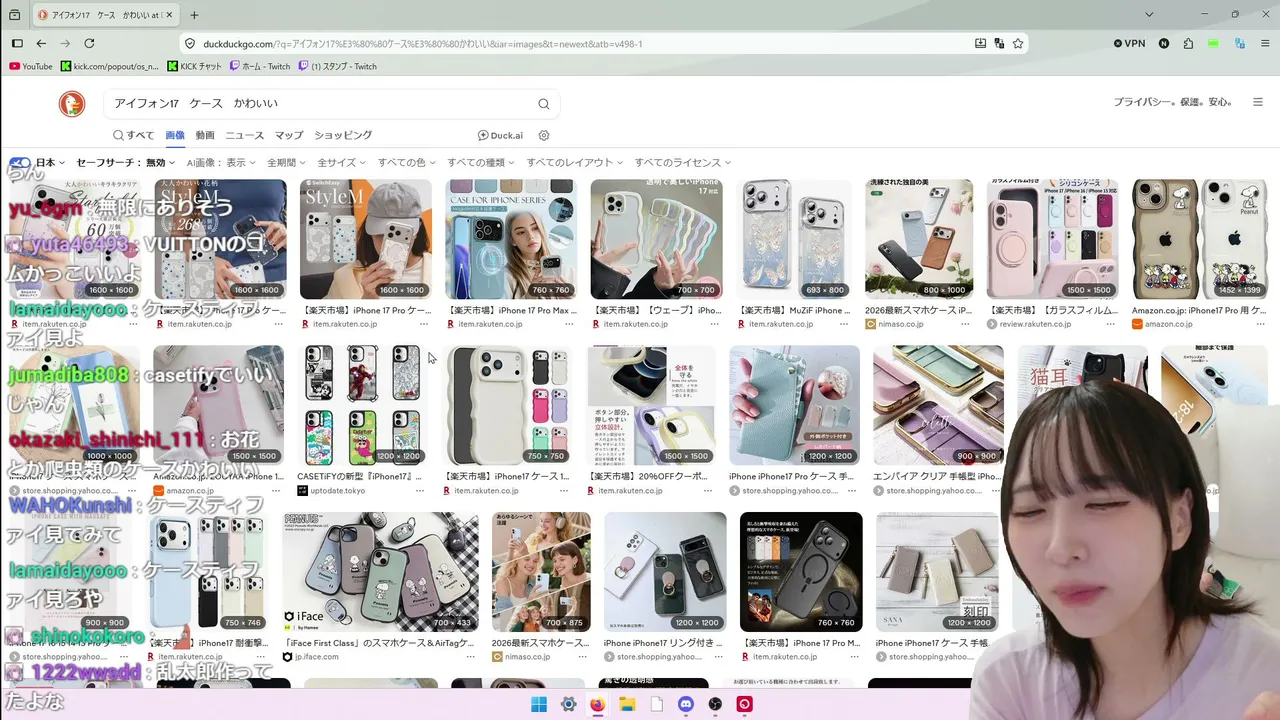Open the KICK チャット bookmark
This screenshot has width=1280, height=720.
[x=195, y=67]
